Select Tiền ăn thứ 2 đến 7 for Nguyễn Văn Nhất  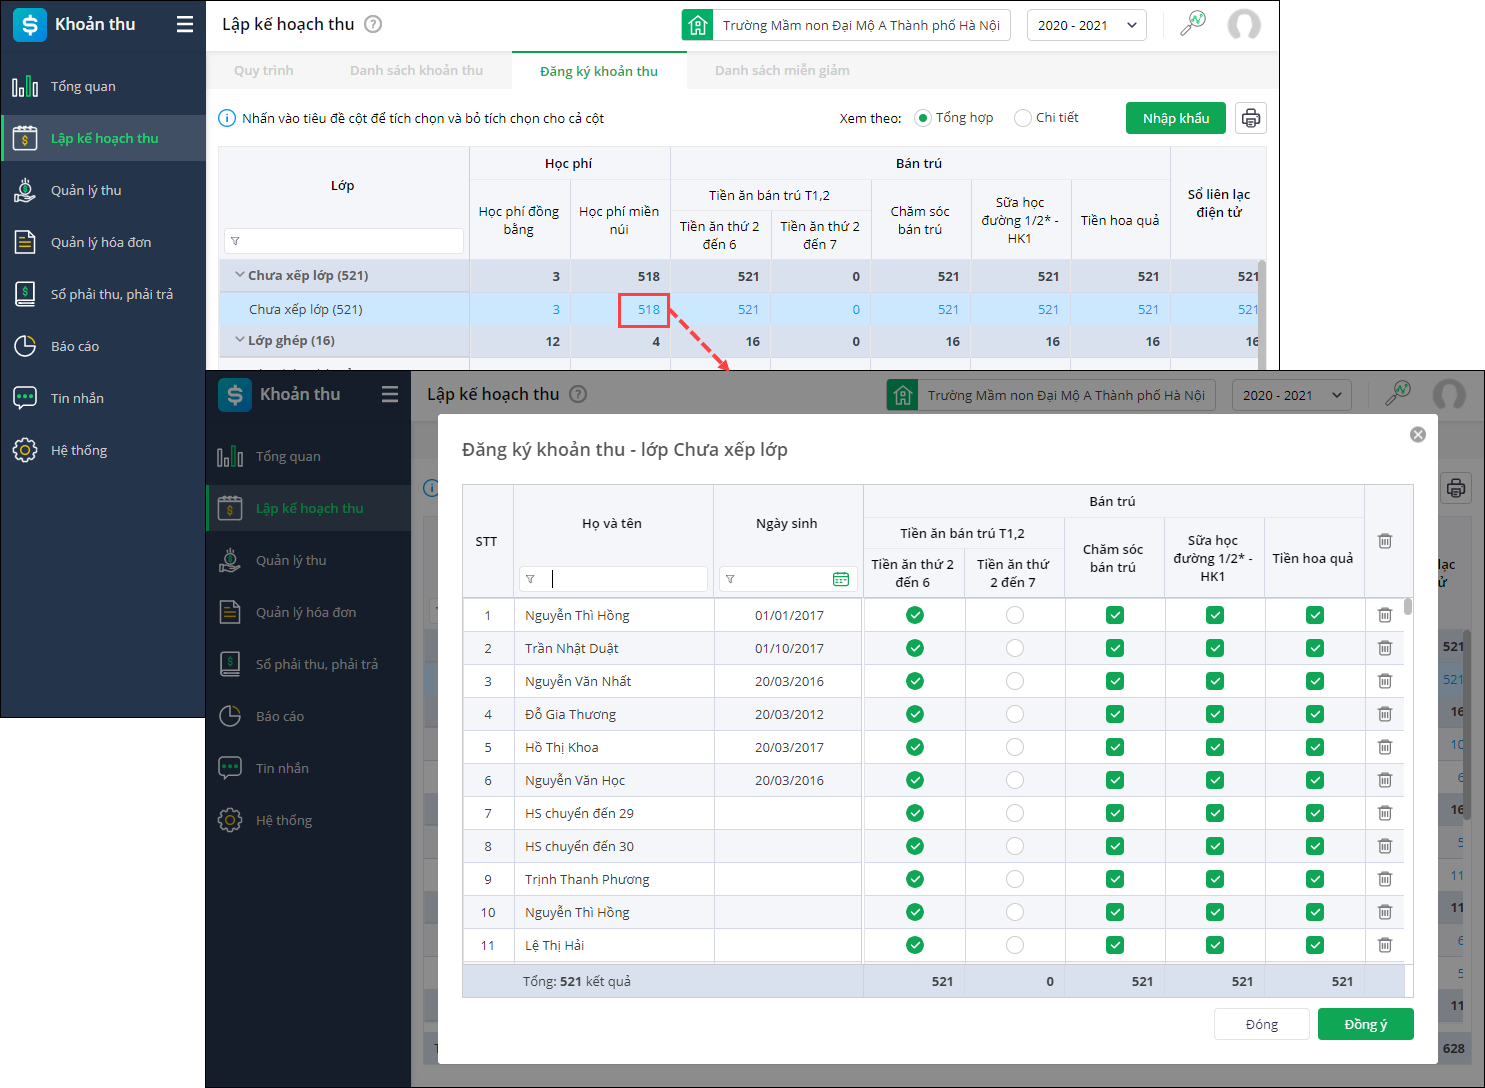pyautogui.click(x=1014, y=681)
